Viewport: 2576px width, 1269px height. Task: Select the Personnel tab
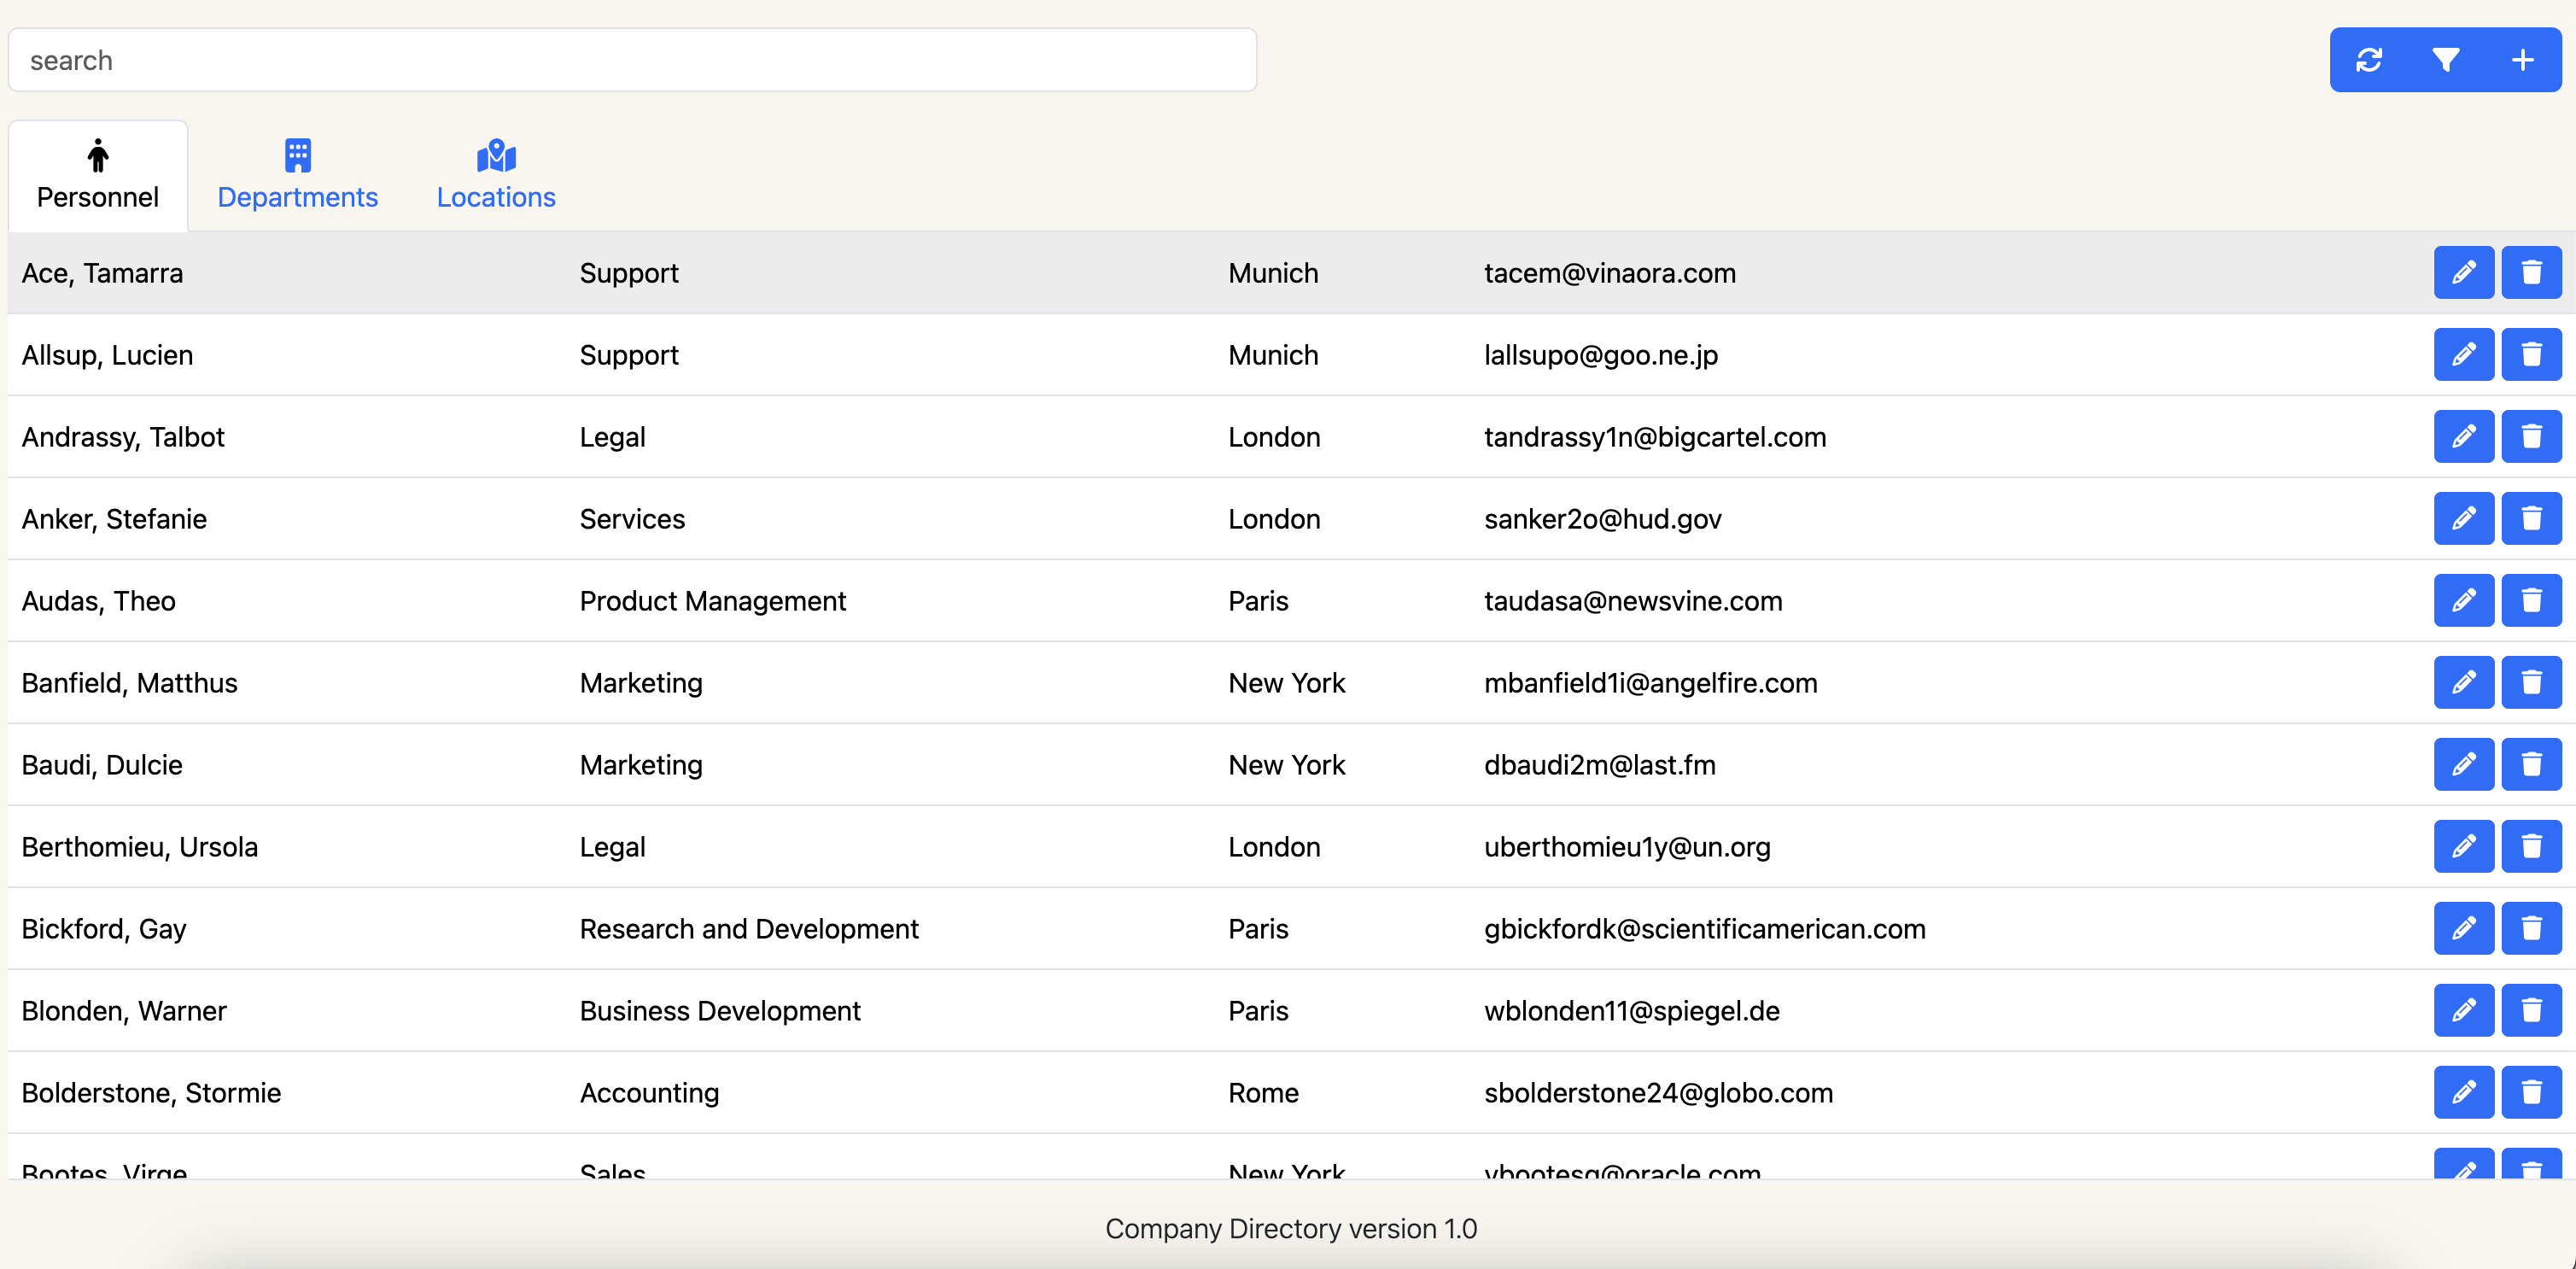click(x=98, y=176)
